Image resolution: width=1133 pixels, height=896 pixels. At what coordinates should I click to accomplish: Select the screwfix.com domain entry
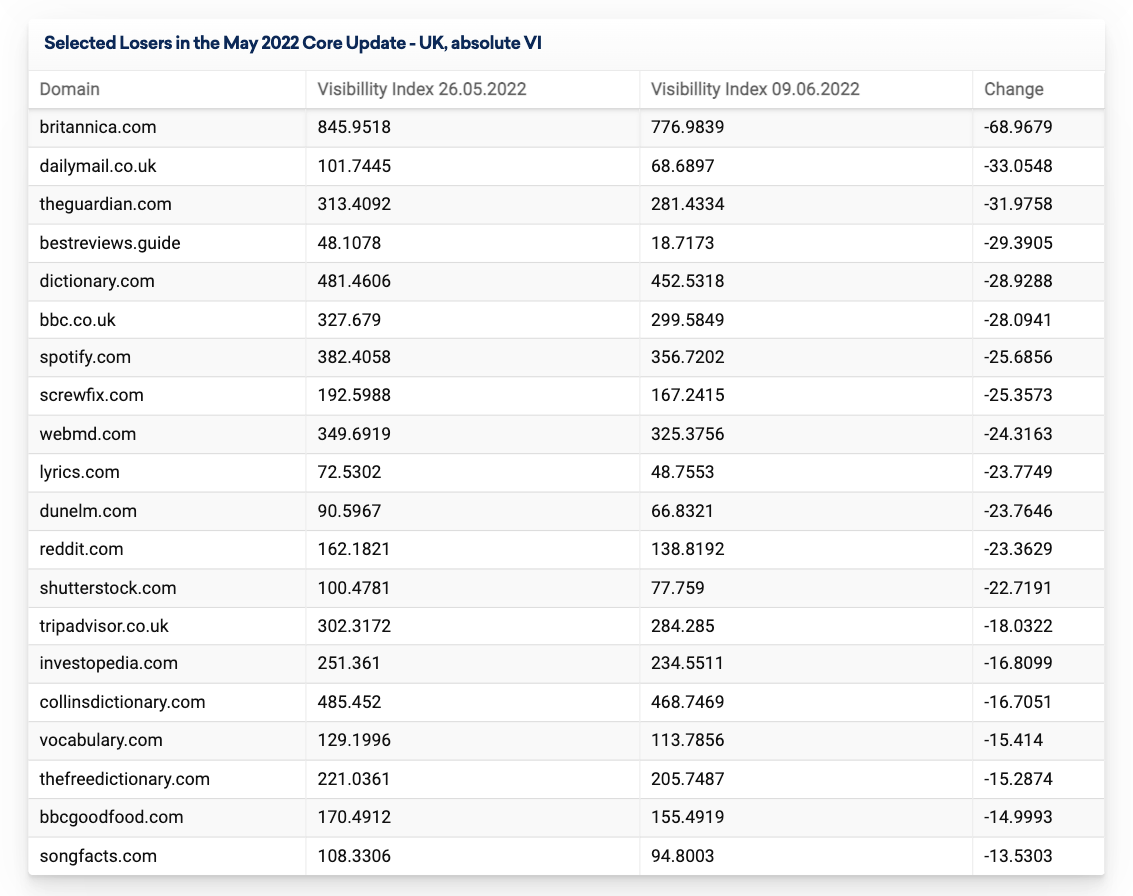(92, 395)
